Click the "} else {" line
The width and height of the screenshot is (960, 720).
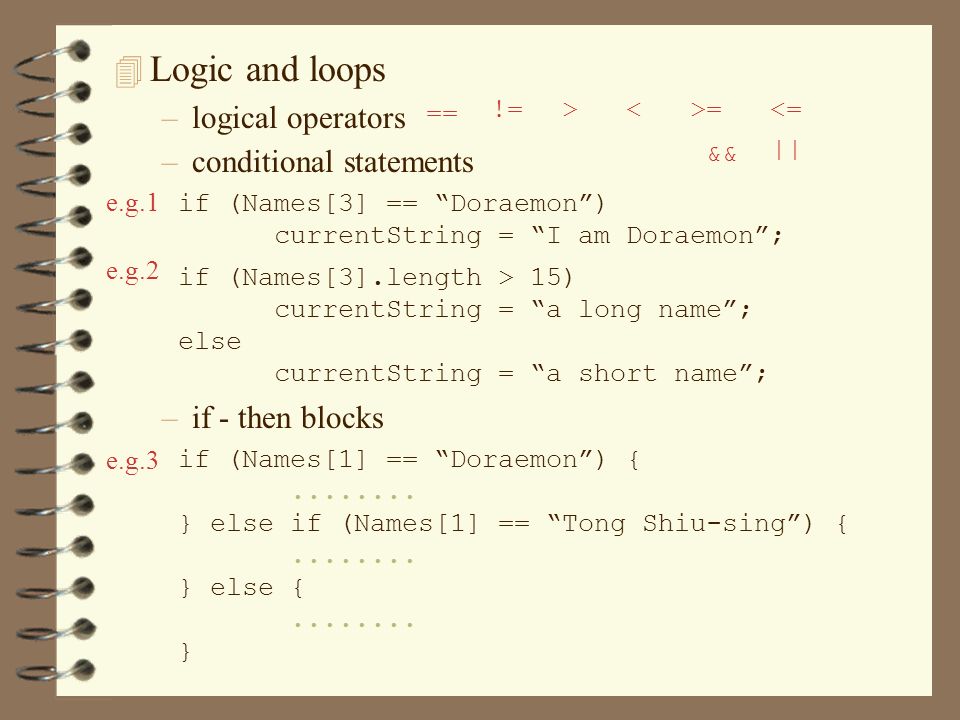click(x=242, y=588)
